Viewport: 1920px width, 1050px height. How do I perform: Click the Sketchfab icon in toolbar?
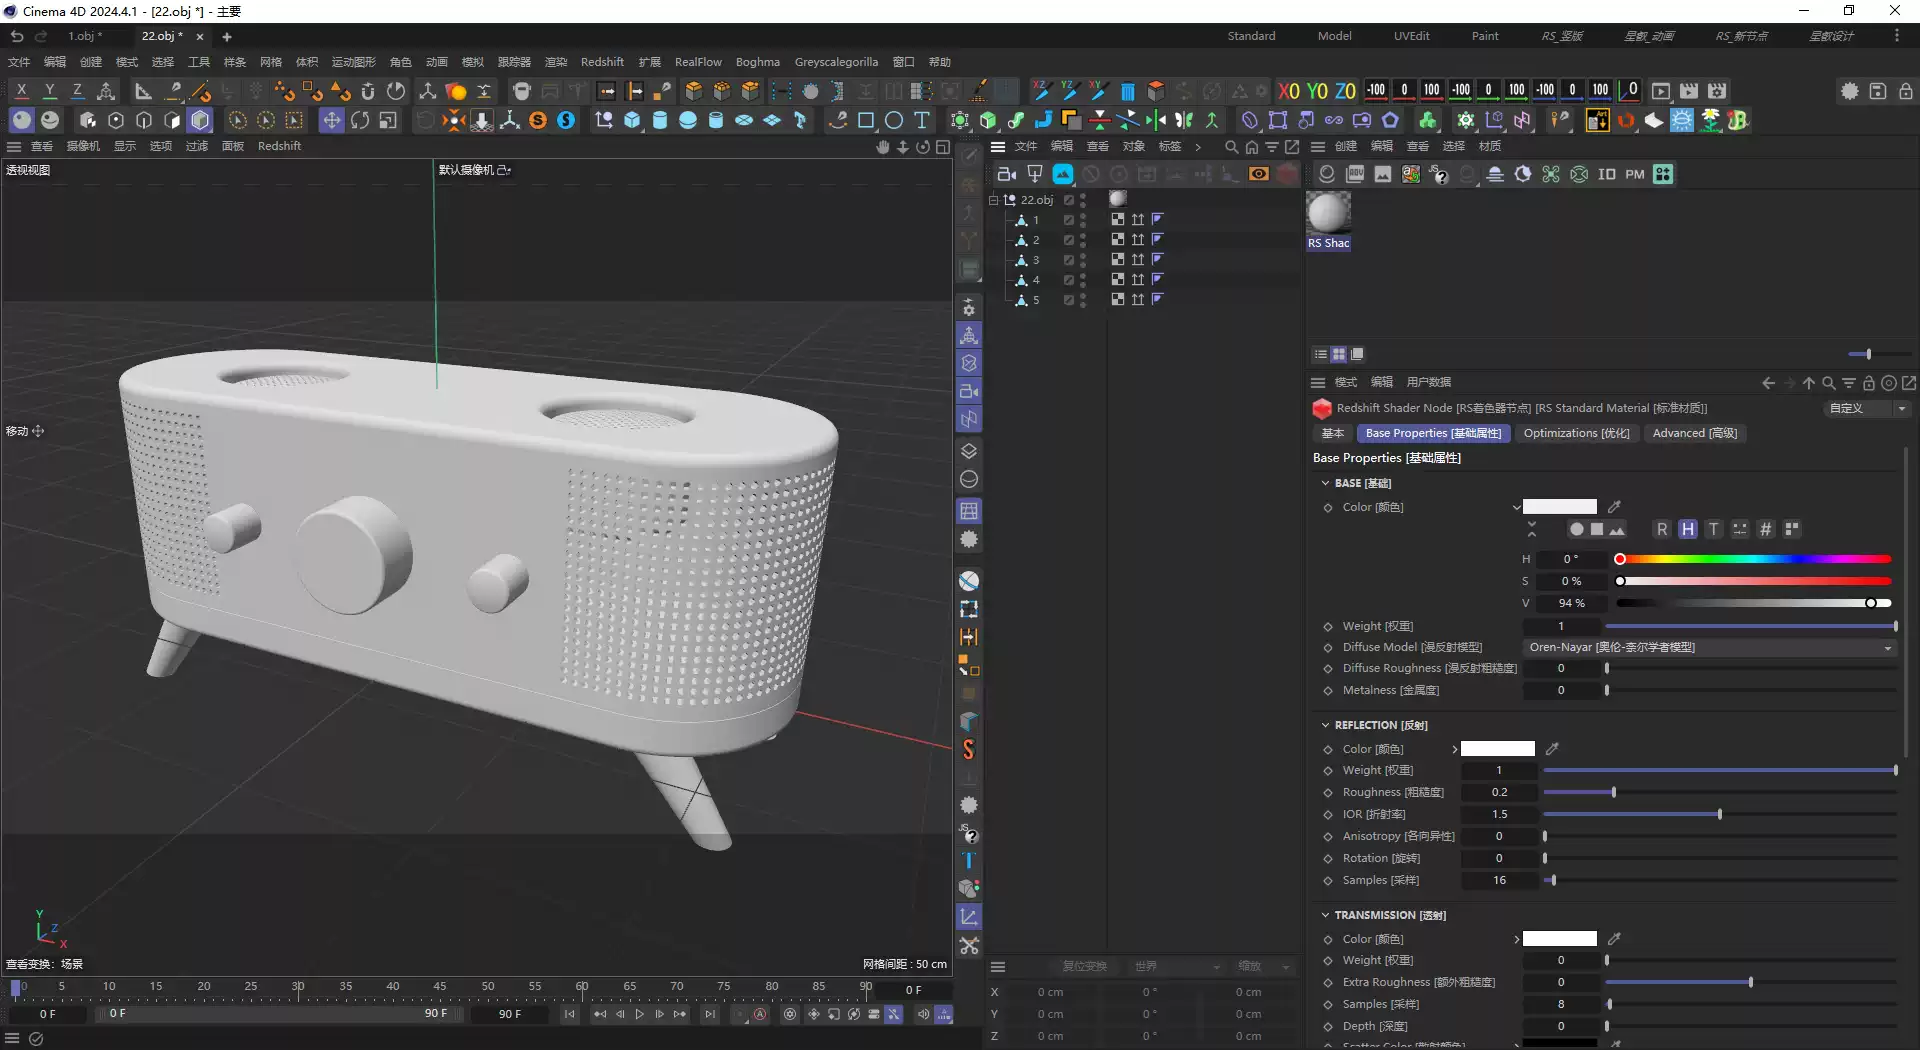566,120
